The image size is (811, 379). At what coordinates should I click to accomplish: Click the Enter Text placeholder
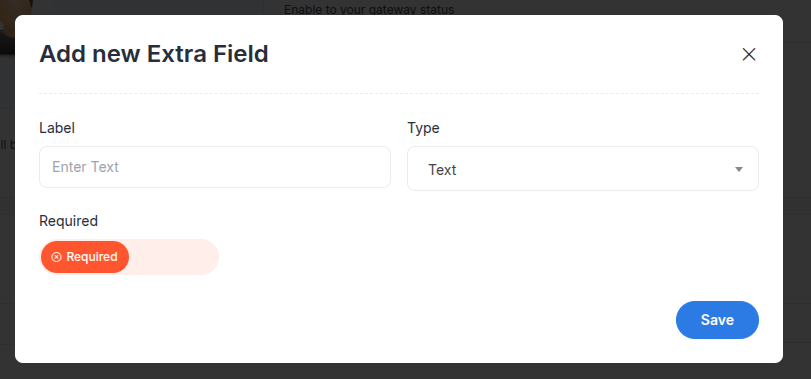[85, 167]
